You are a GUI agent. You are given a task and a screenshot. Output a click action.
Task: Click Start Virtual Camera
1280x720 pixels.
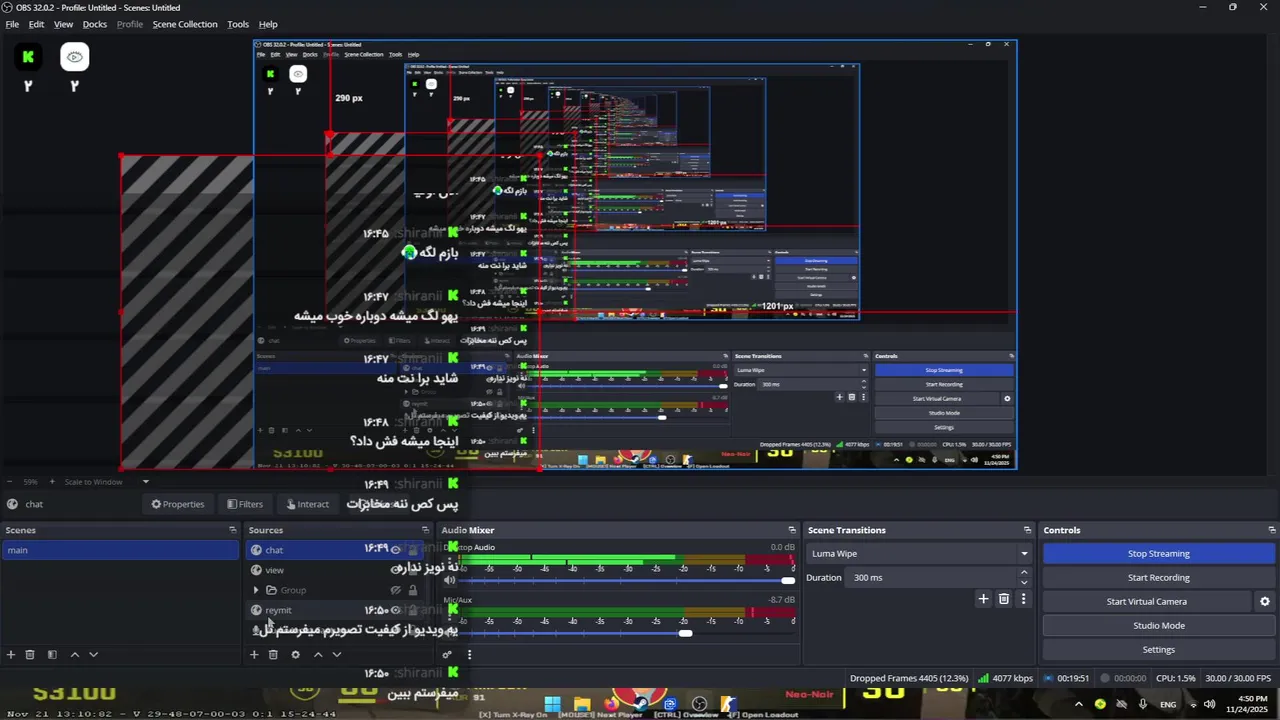click(1147, 601)
